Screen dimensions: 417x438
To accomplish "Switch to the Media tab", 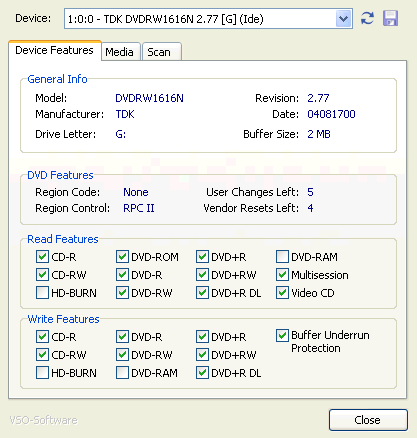I will click(120, 52).
